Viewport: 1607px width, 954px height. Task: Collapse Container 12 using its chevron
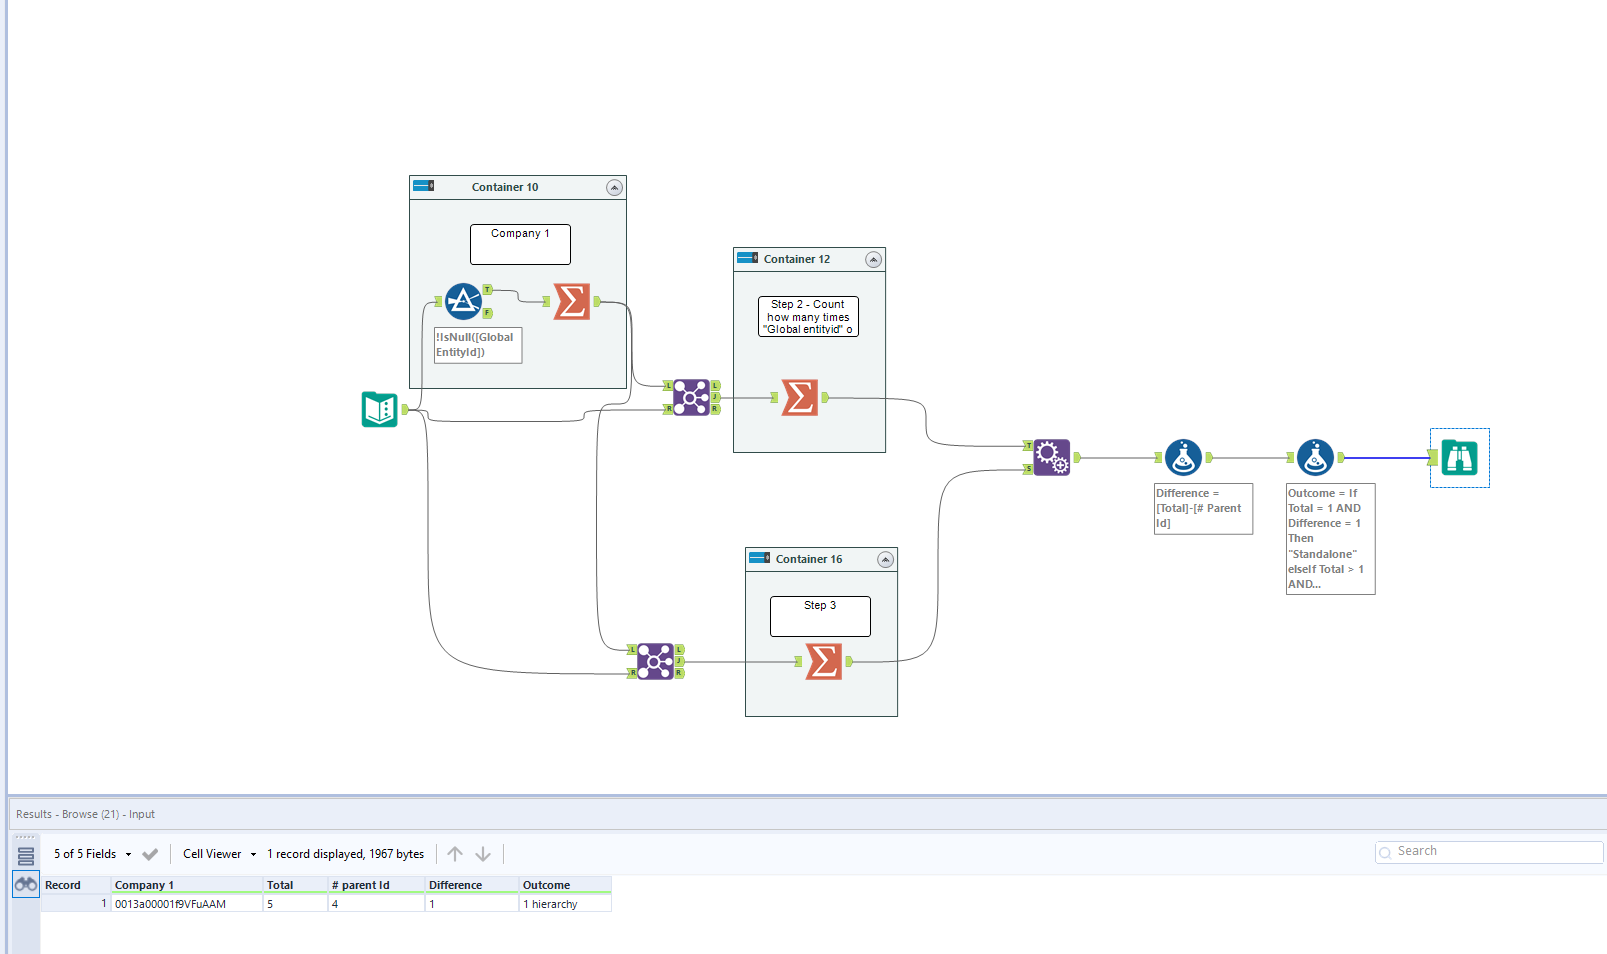tap(874, 259)
